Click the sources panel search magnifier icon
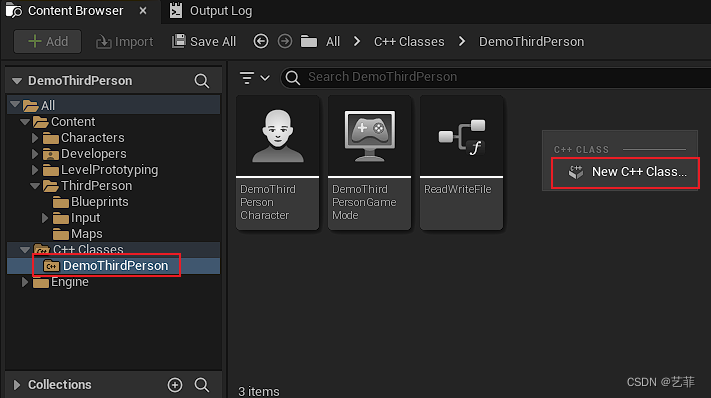This screenshot has width=711, height=398. pos(201,81)
